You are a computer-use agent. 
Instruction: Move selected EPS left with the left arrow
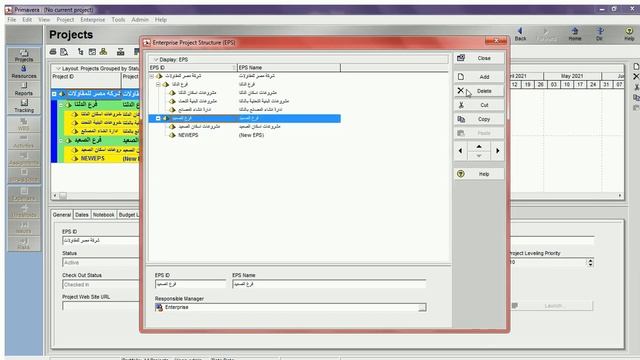point(460,151)
